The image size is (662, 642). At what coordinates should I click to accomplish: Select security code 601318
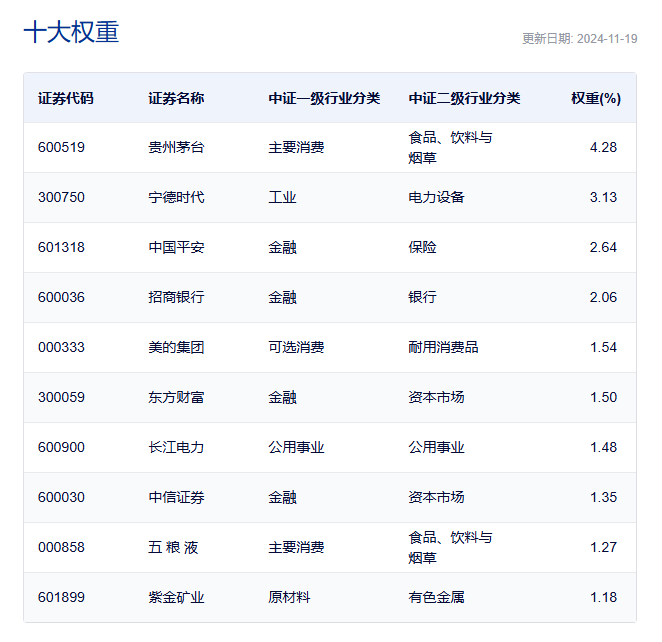click(x=61, y=247)
